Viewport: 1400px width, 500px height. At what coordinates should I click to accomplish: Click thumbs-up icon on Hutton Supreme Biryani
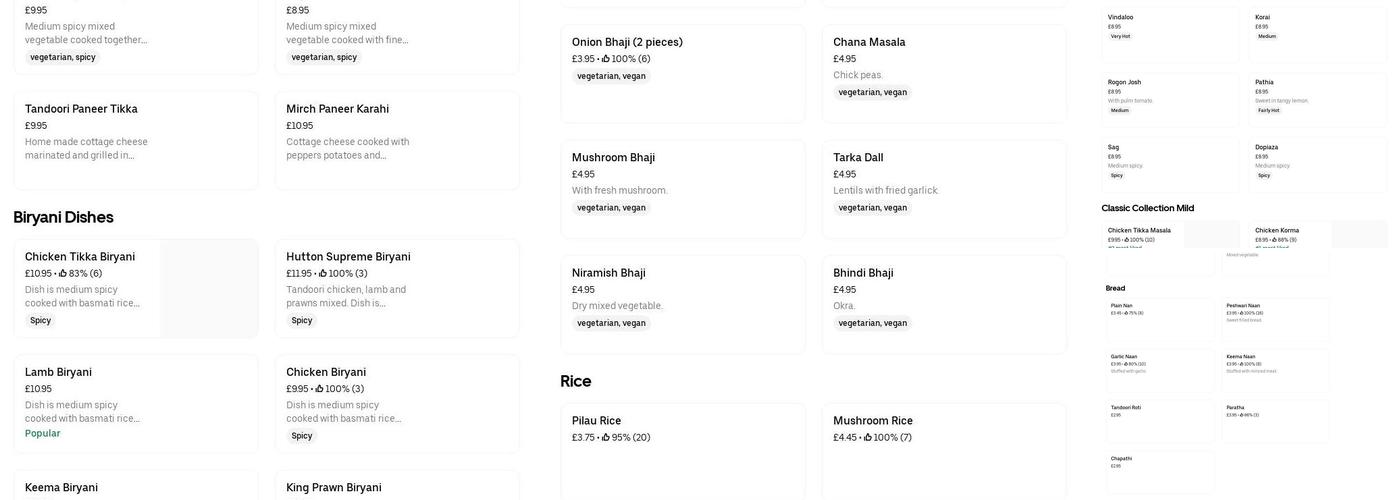pos(323,274)
